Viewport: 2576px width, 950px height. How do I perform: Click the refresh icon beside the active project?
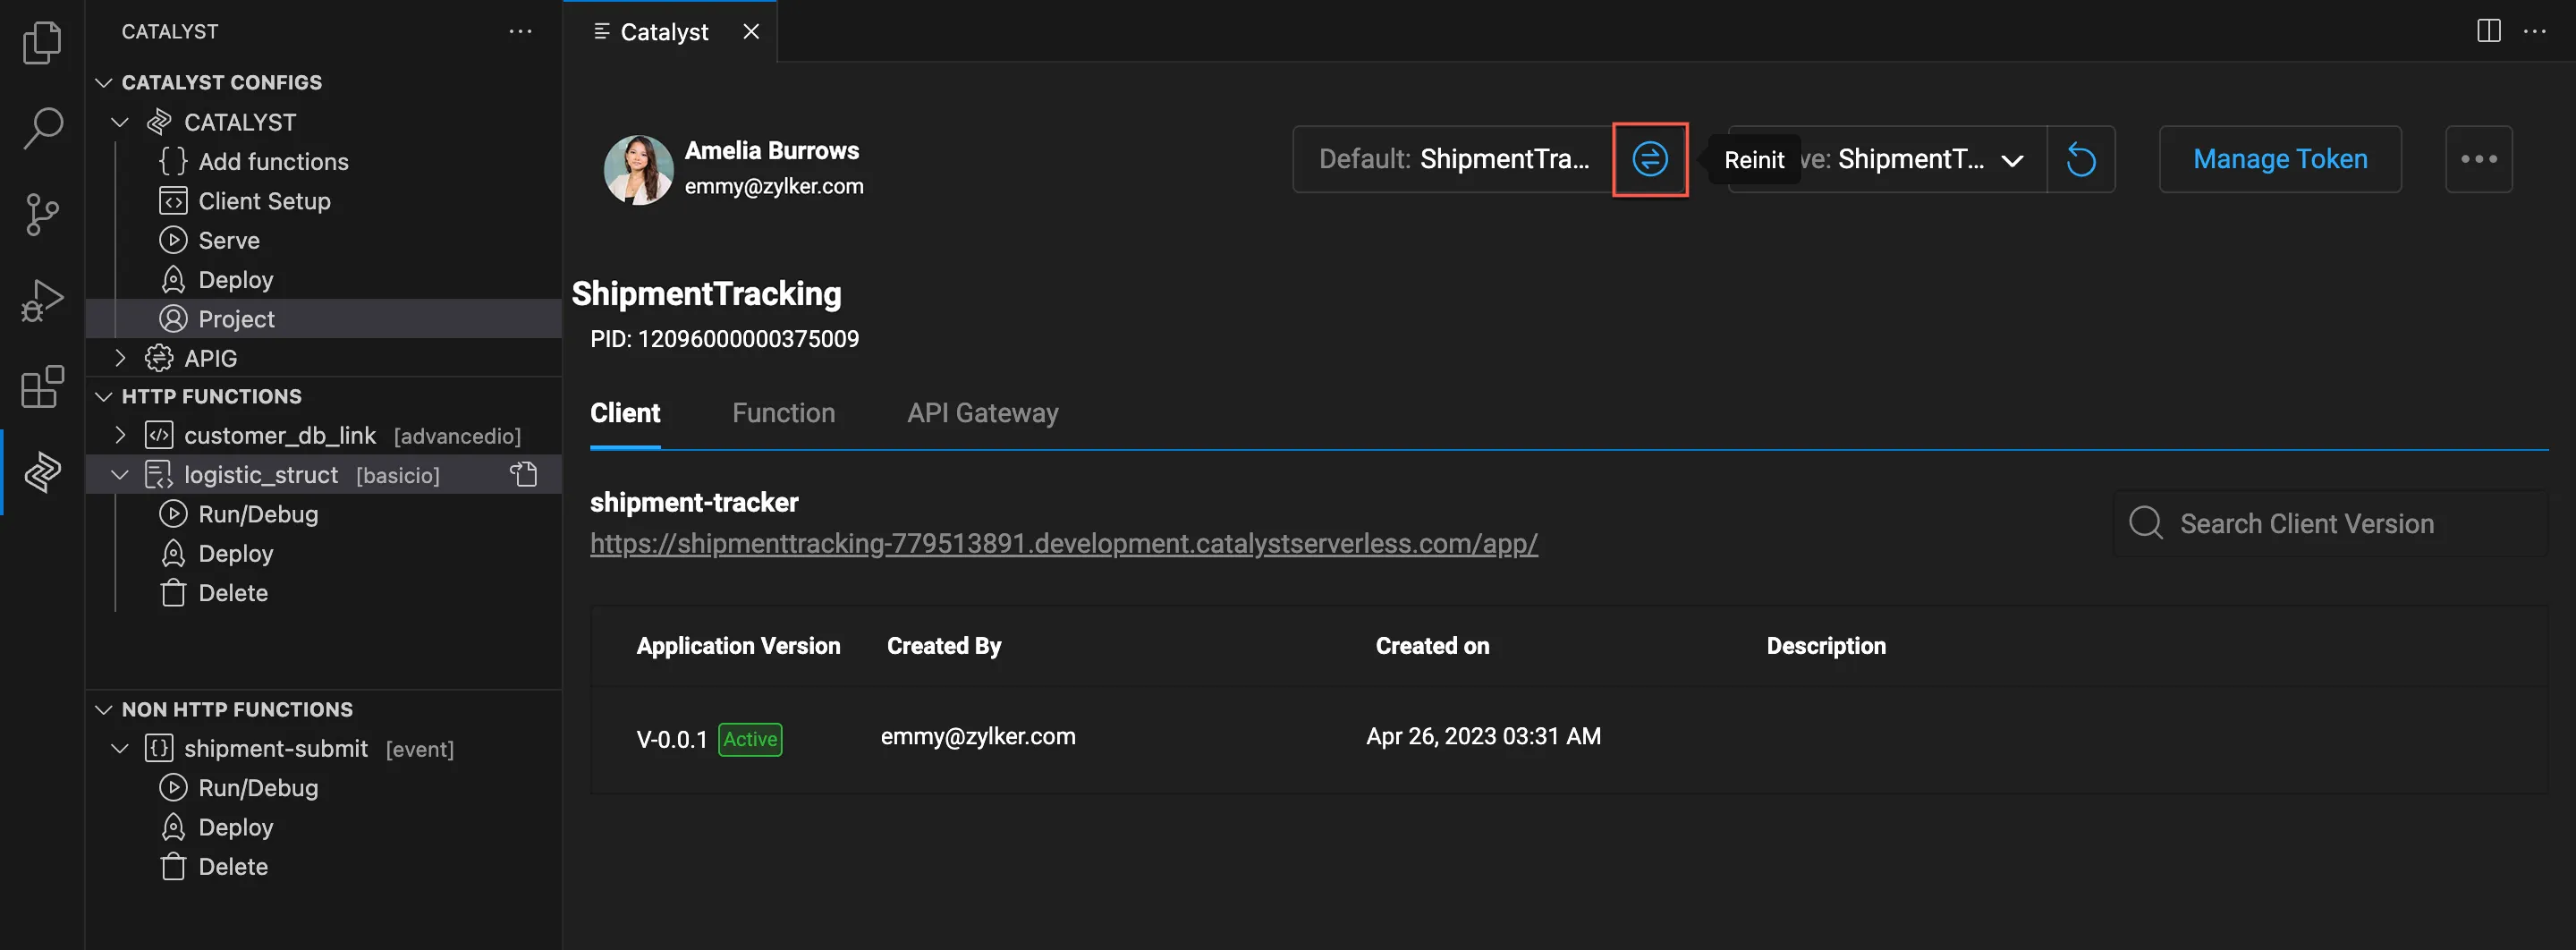pos(2081,159)
